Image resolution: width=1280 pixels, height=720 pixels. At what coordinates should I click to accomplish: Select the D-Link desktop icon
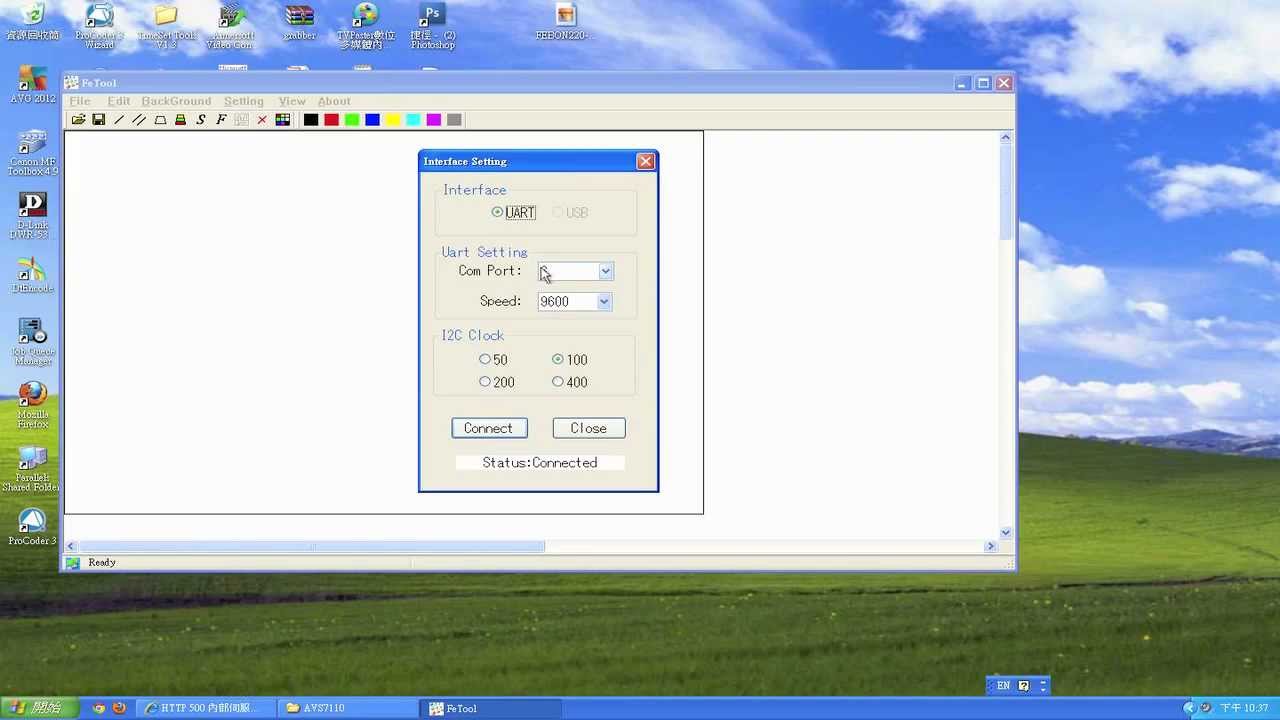[33, 216]
